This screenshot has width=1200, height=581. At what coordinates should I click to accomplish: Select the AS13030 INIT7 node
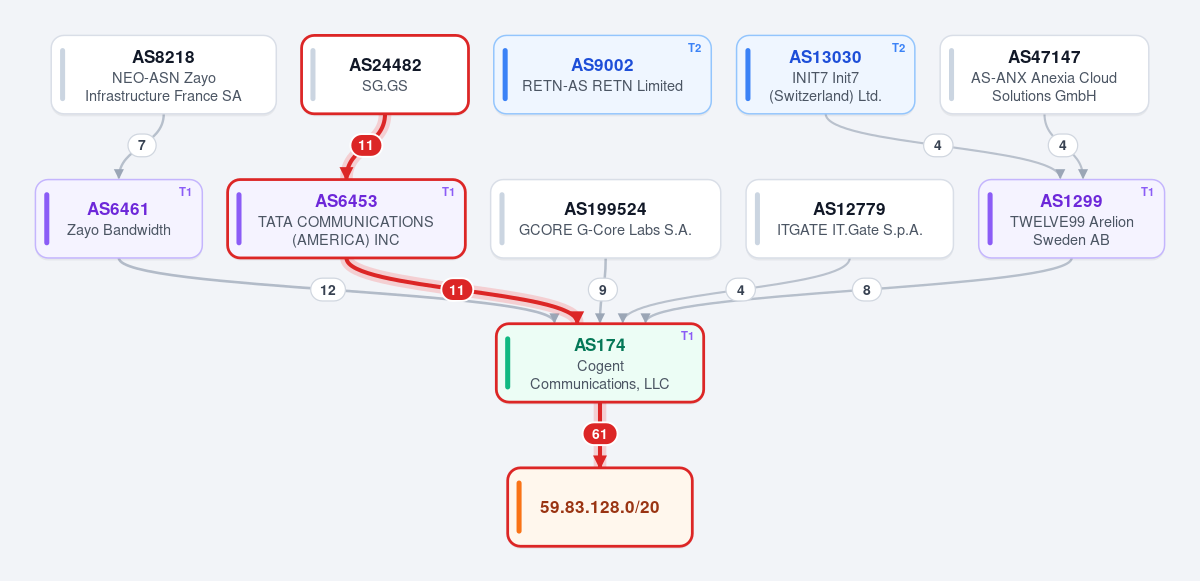[x=825, y=75]
